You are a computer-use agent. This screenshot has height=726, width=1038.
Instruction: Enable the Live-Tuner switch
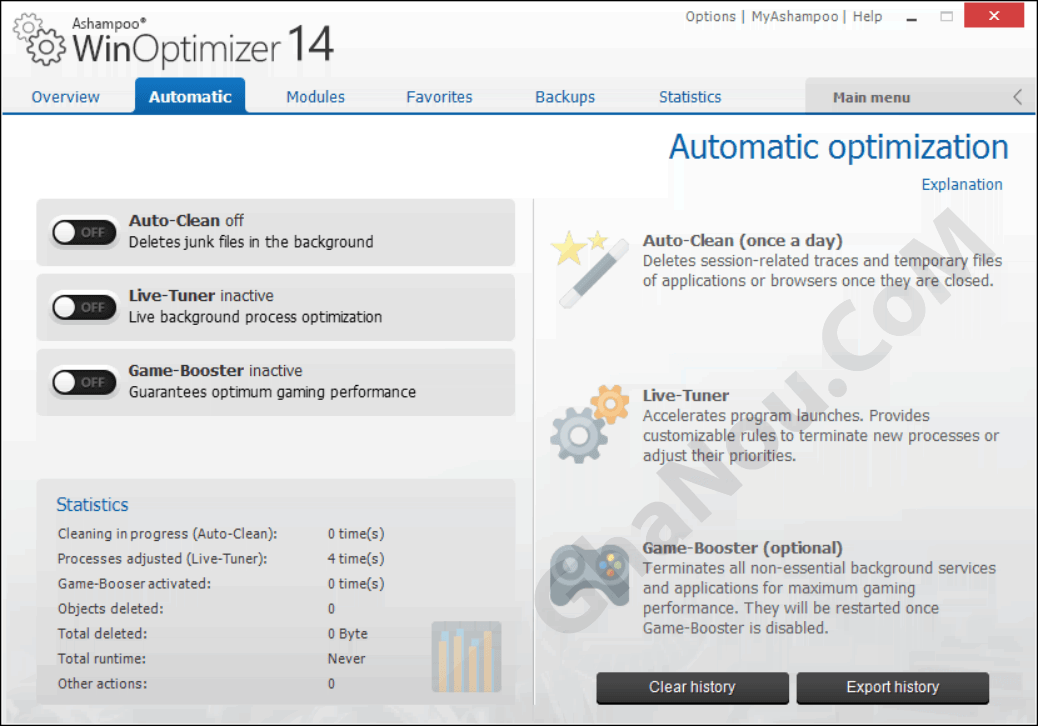(83, 307)
